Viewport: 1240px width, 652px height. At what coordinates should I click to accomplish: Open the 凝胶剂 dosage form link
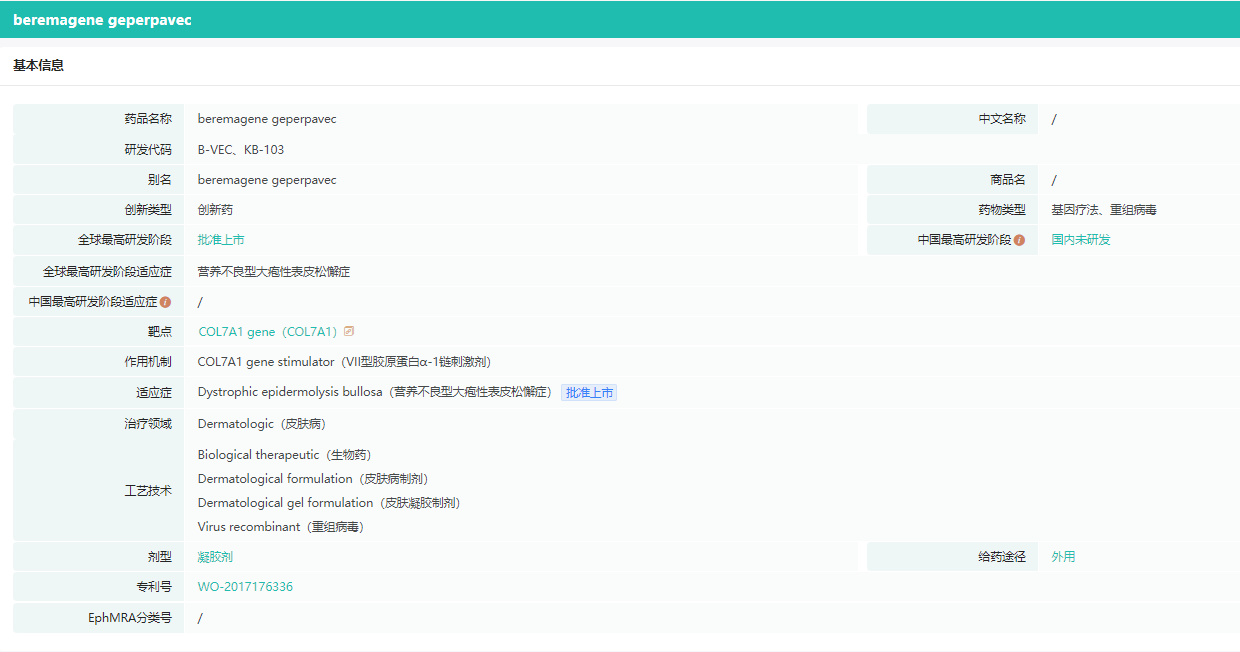(215, 557)
